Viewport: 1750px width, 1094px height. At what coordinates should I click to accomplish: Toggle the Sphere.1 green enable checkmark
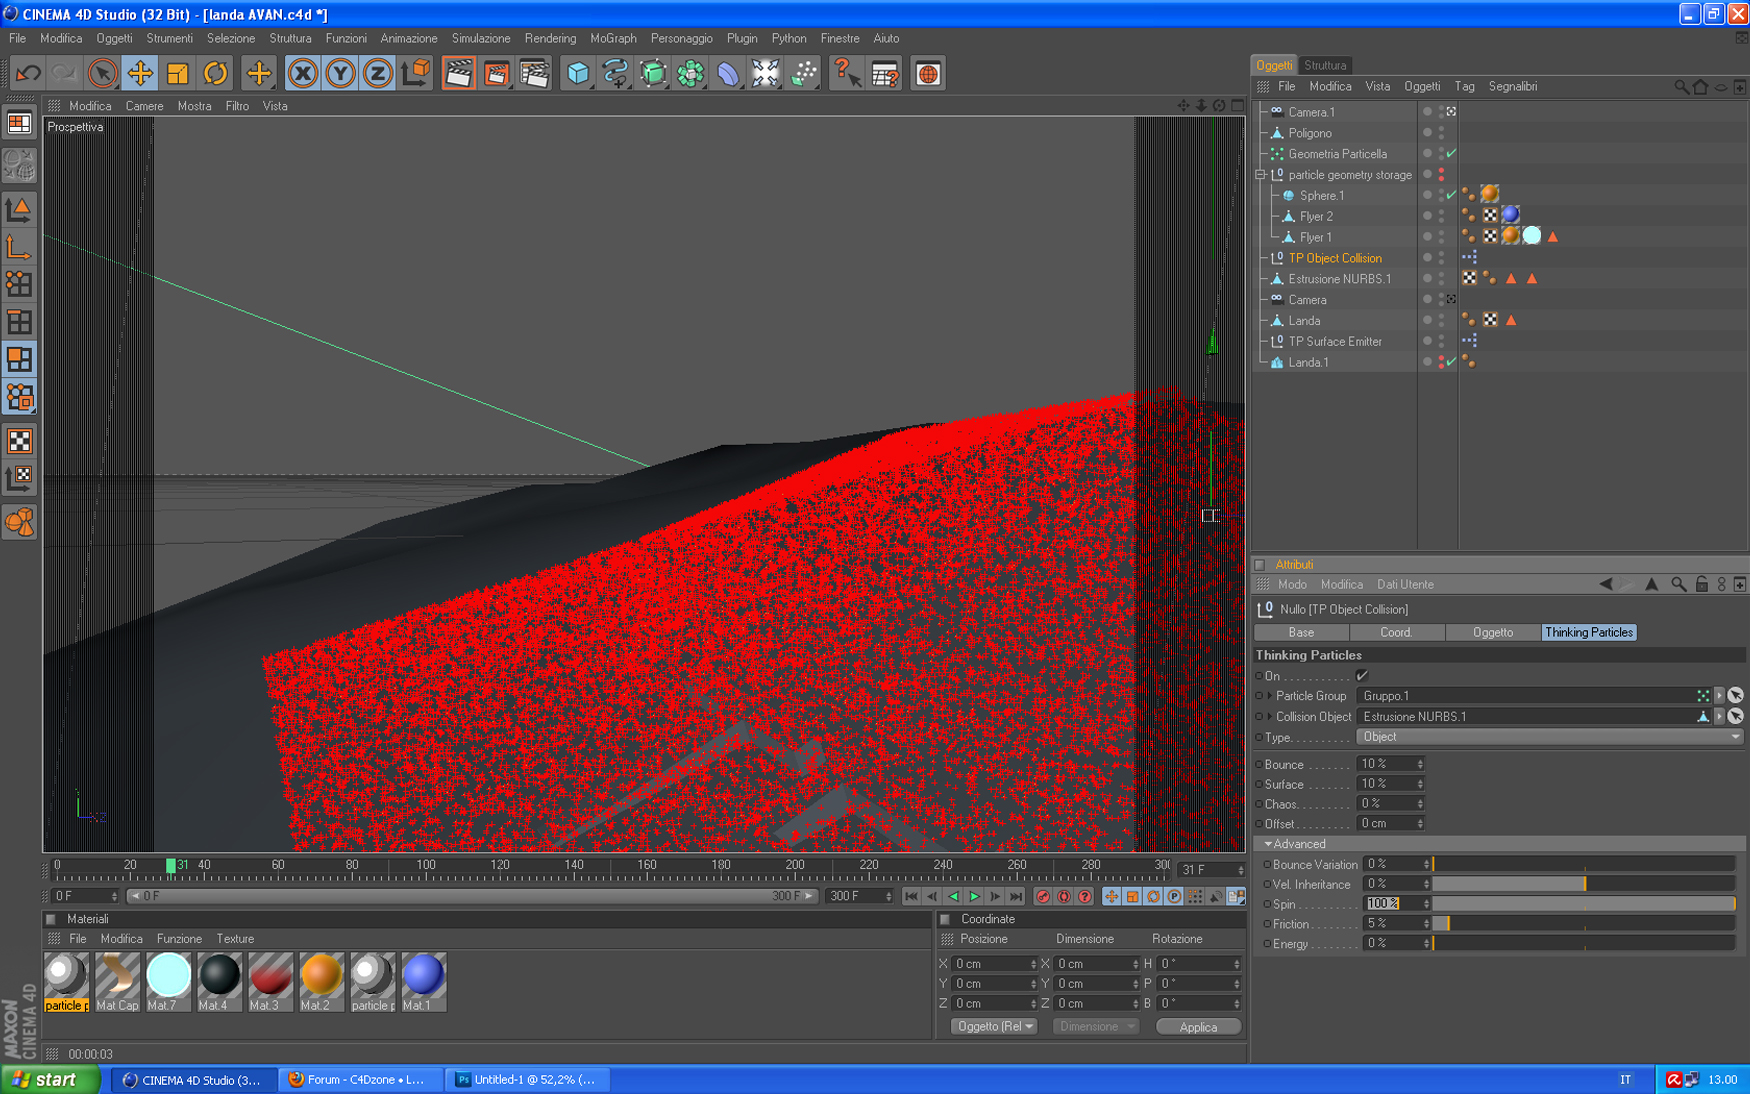[1451, 195]
